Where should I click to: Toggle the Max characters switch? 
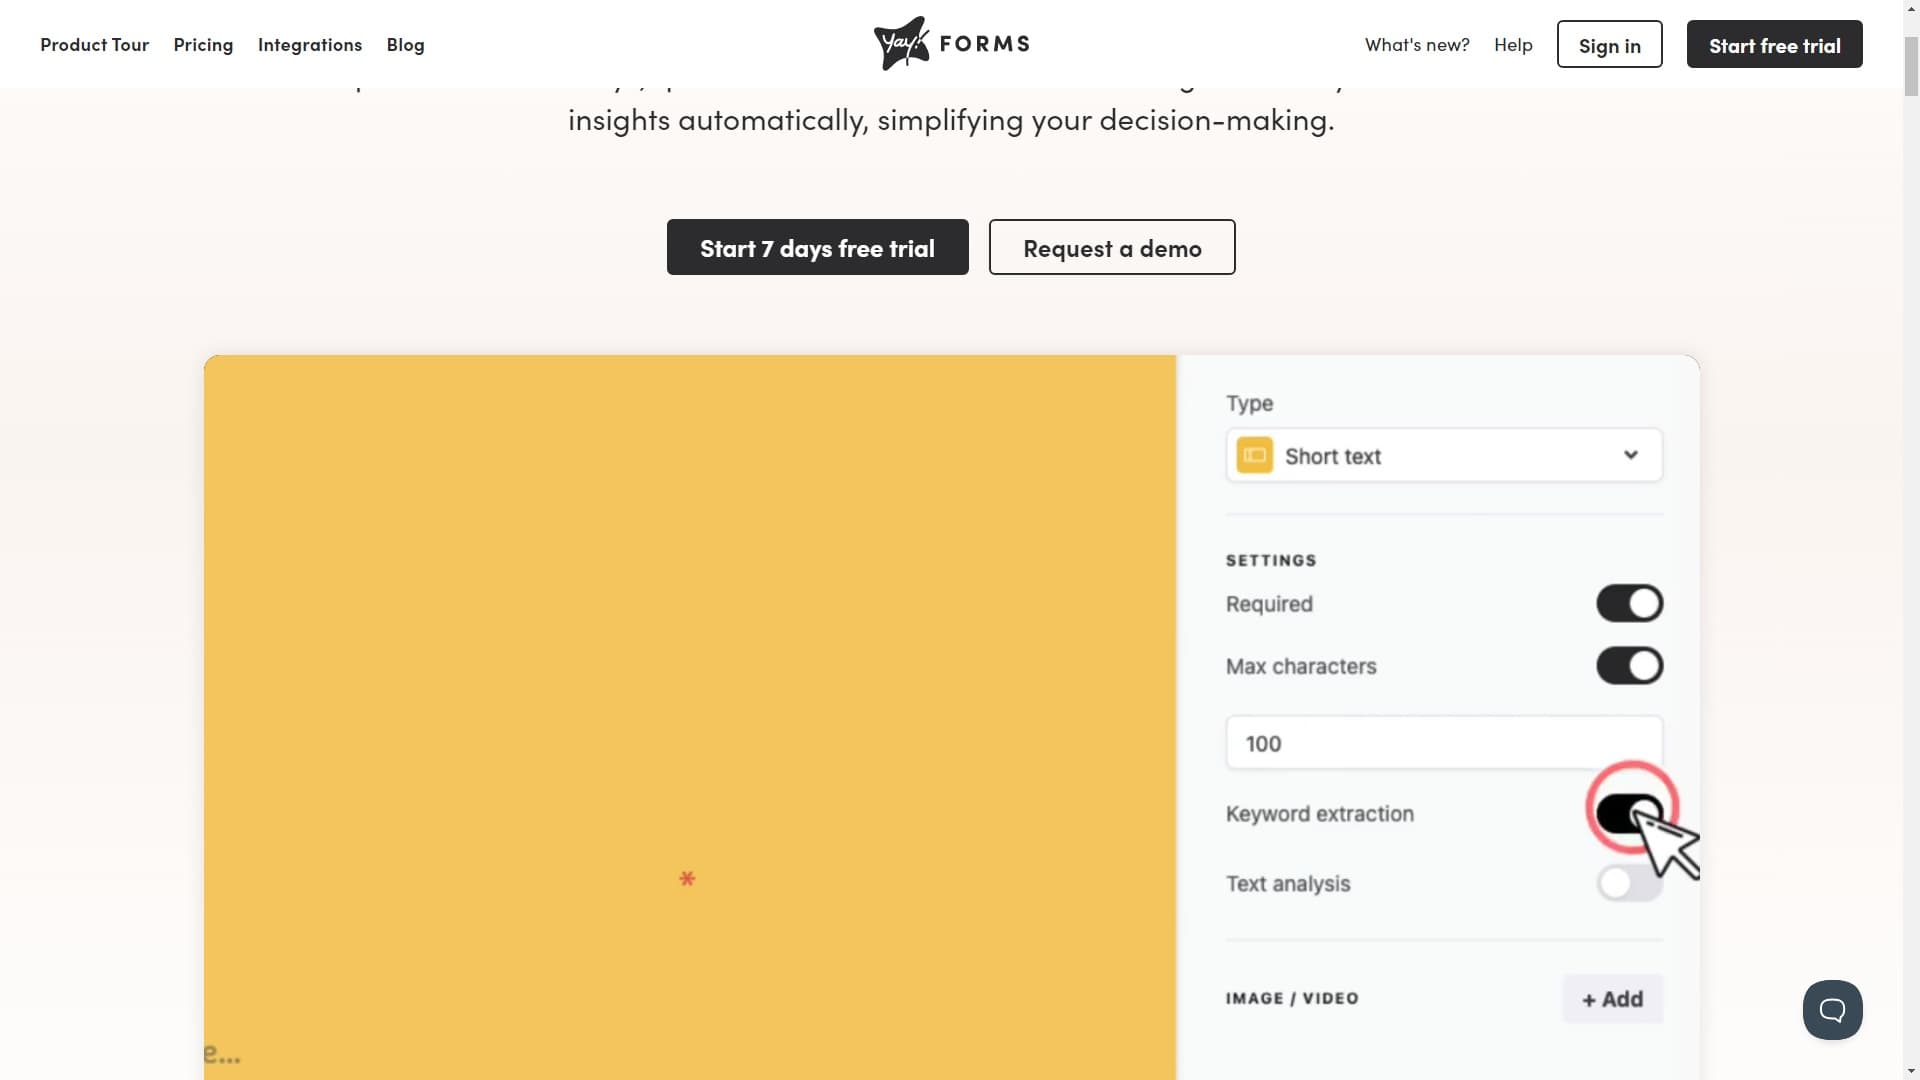pyautogui.click(x=1629, y=666)
